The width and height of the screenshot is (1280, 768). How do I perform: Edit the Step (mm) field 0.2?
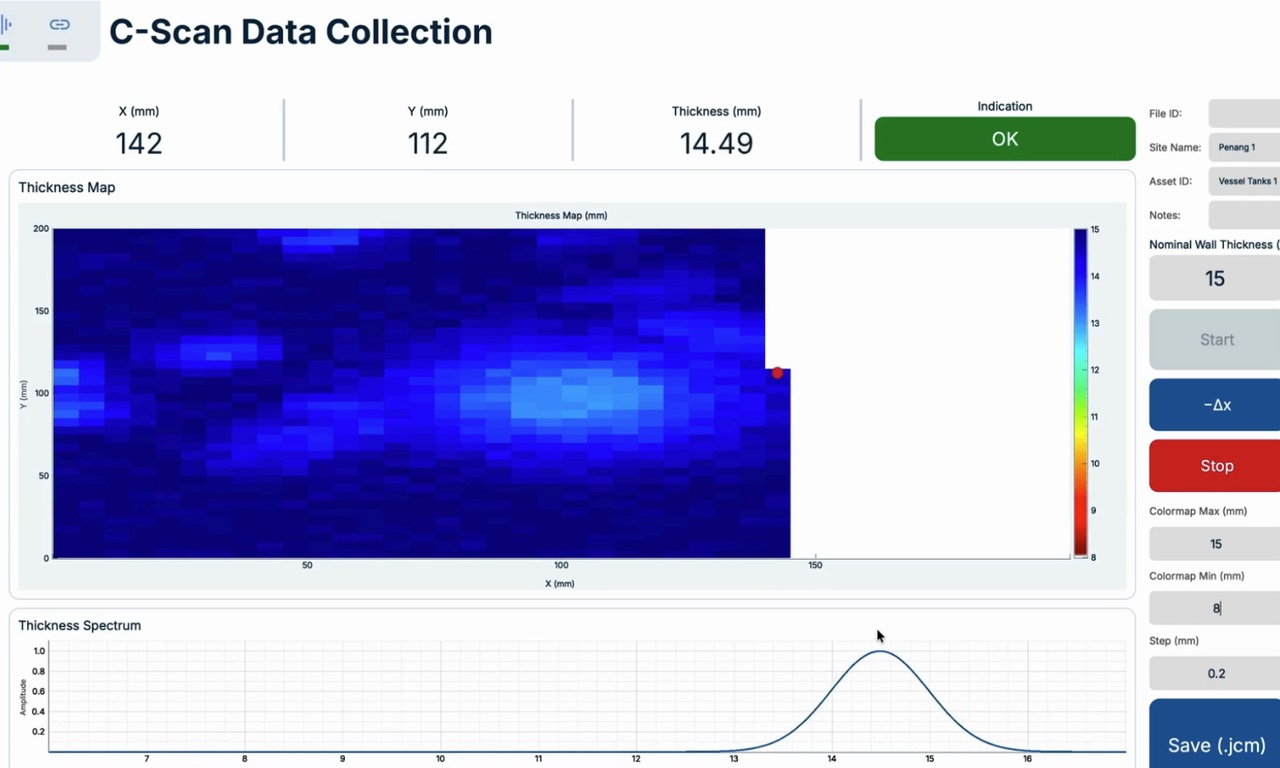point(1215,673)
